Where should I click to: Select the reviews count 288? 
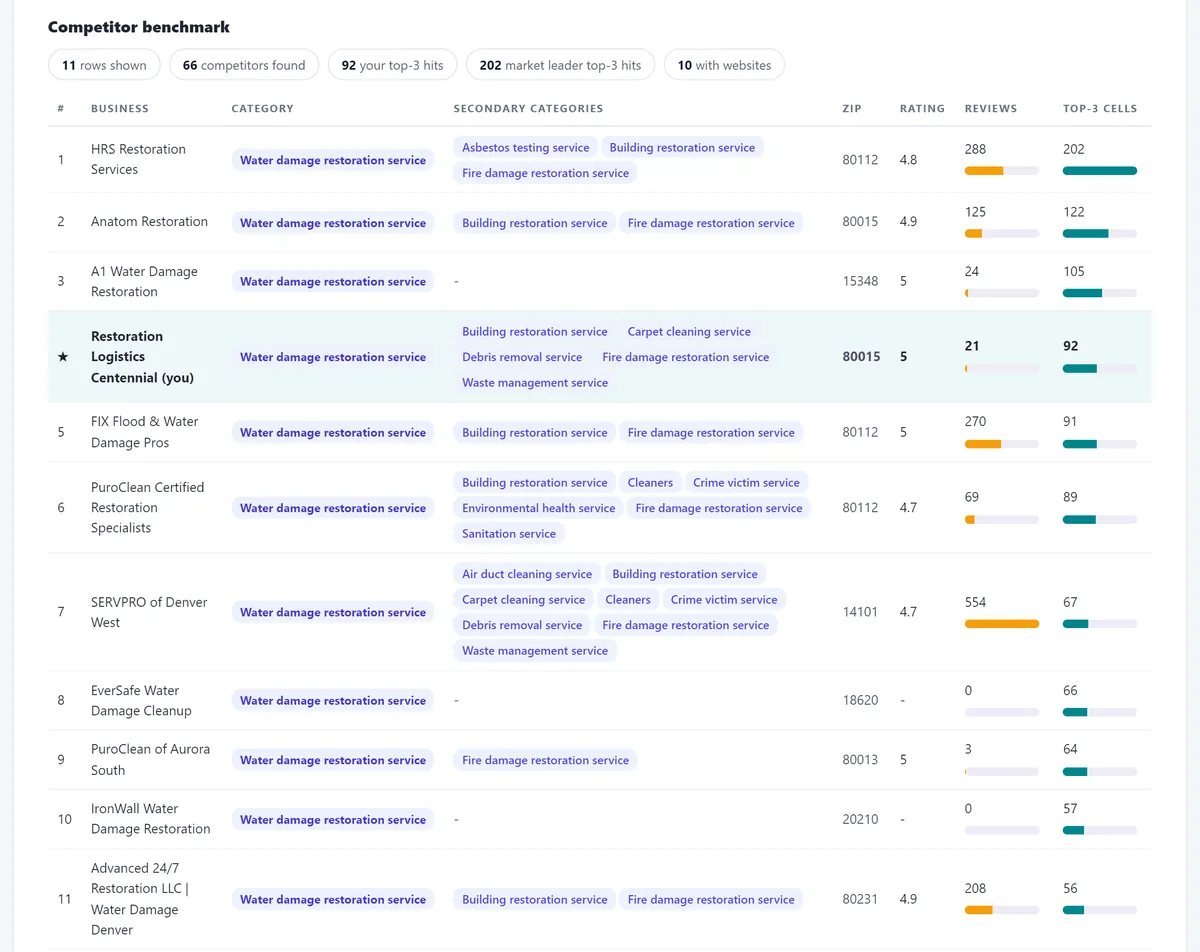tap(975, 149)
